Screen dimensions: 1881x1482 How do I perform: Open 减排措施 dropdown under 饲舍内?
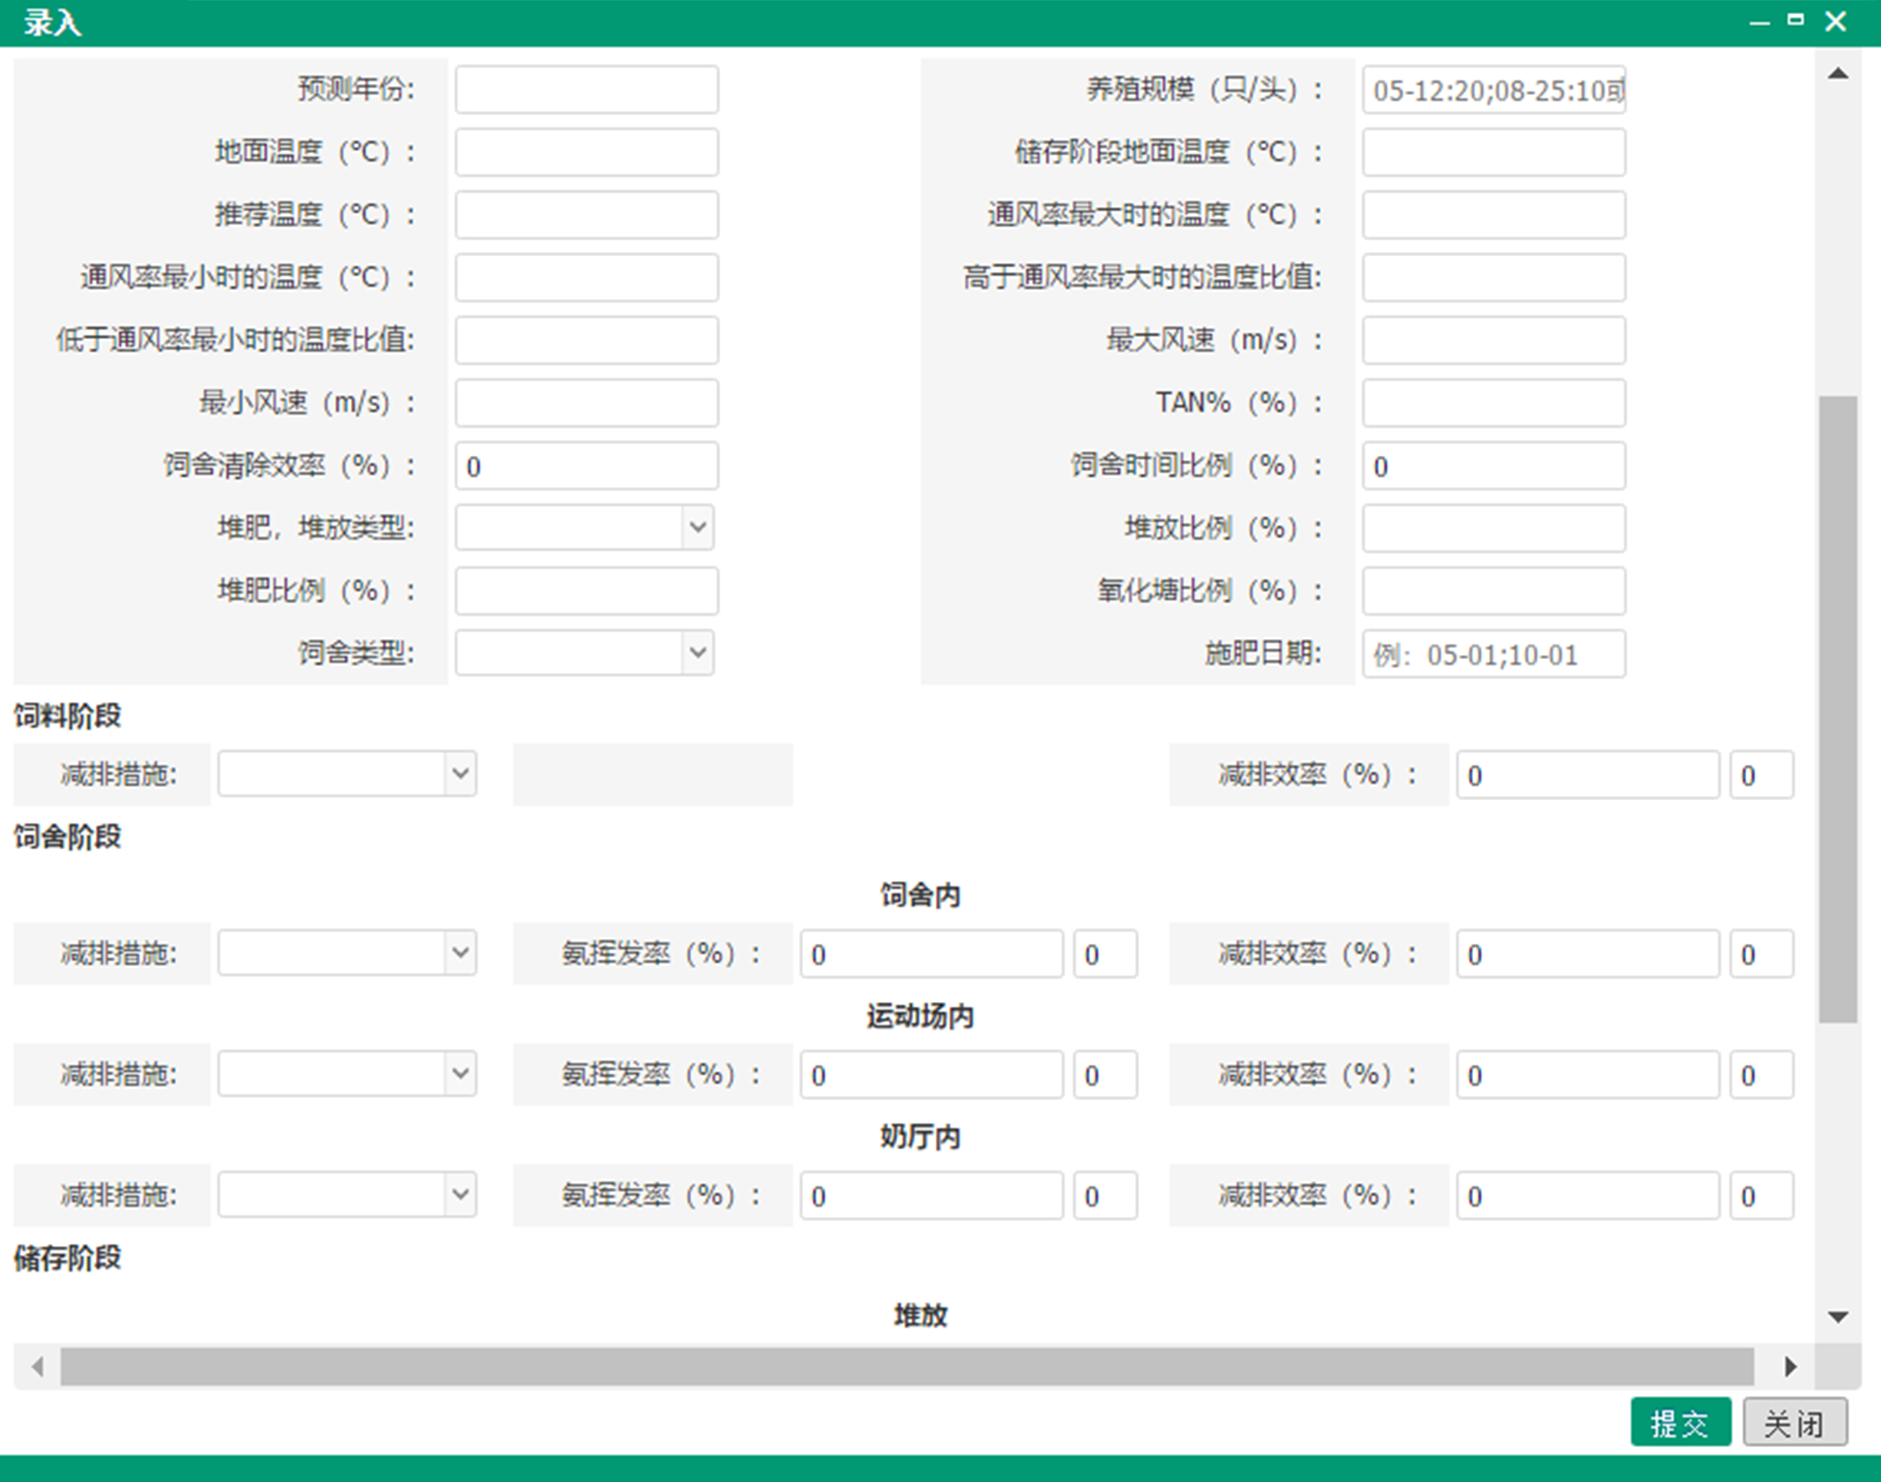tap(347, 953)
